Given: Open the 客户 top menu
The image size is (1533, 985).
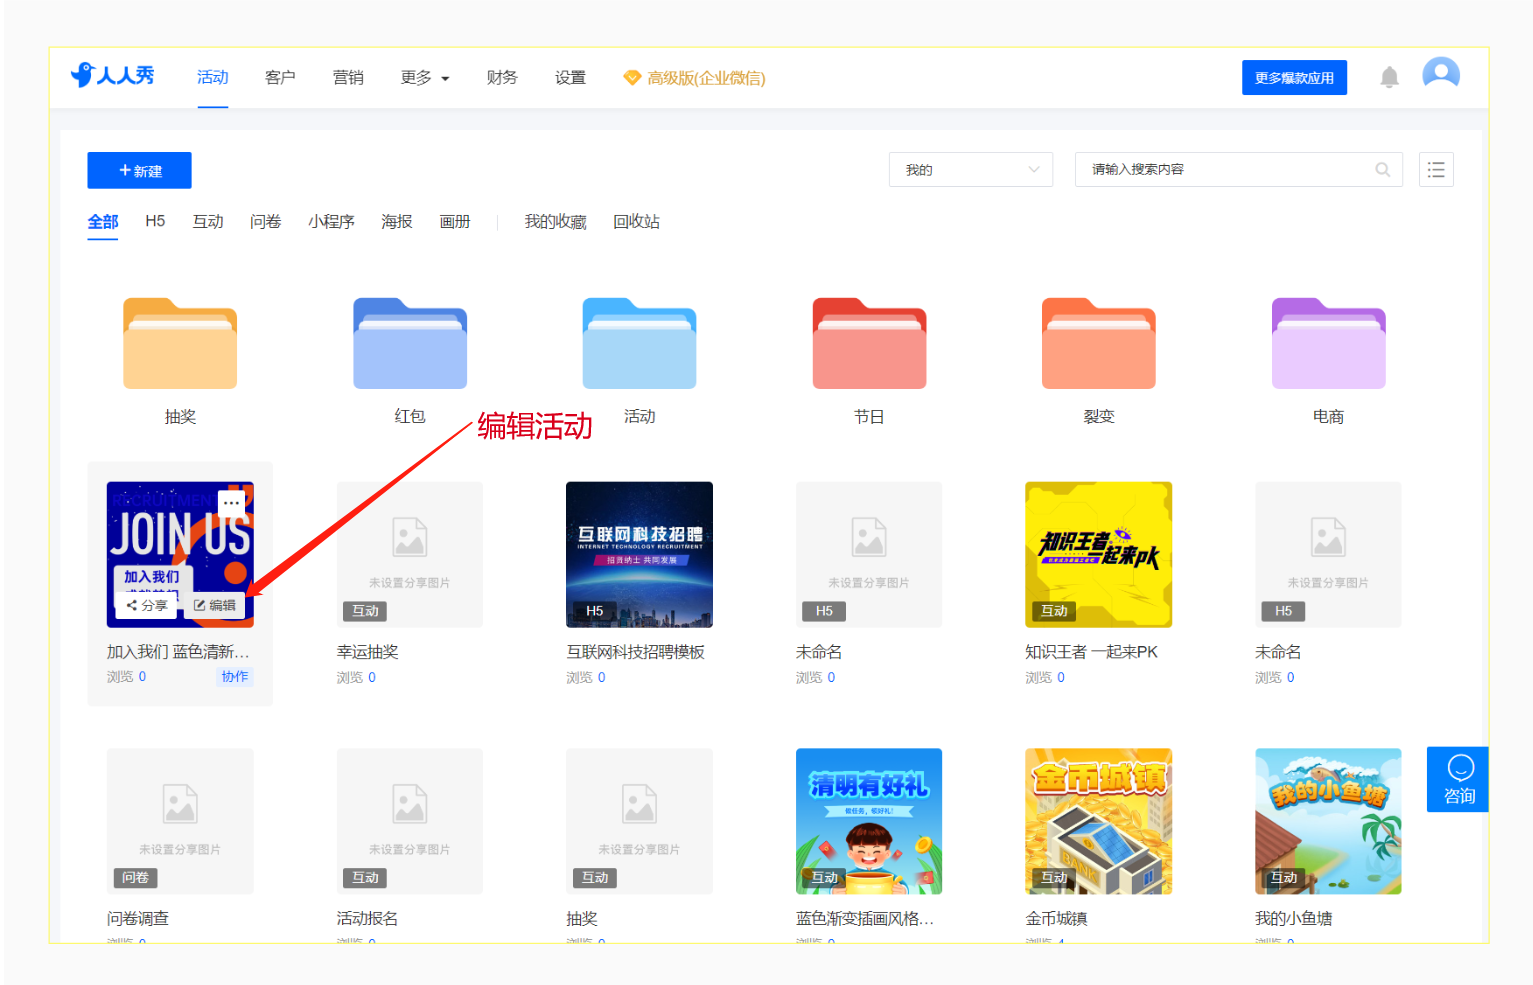Looking at the screenshot, I should click(x=280, y=78).
